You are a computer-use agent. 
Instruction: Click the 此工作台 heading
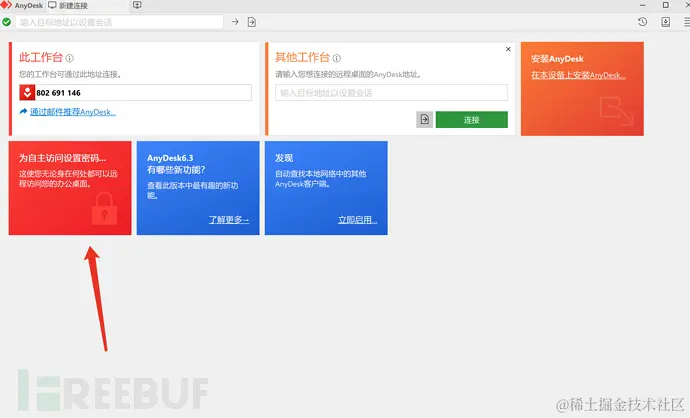pyautogui.click(x=40, y=57)
